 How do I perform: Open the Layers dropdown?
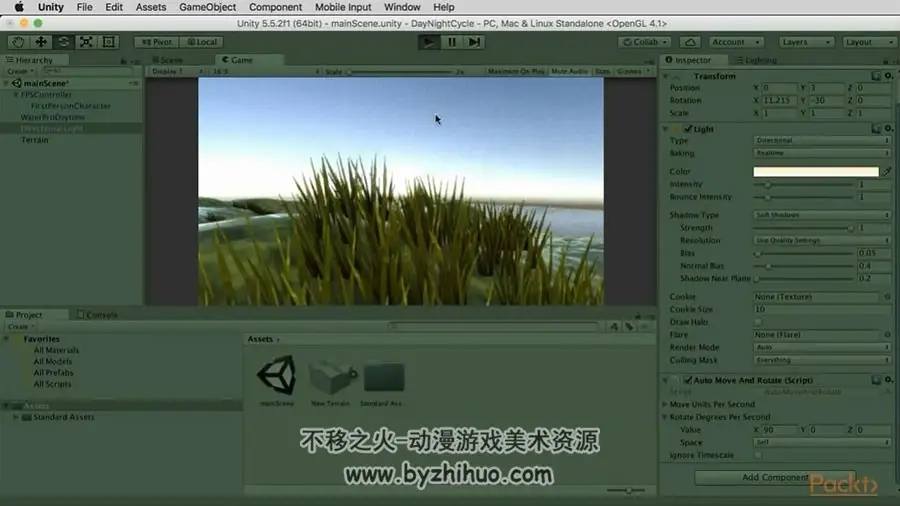pos(806,42)
